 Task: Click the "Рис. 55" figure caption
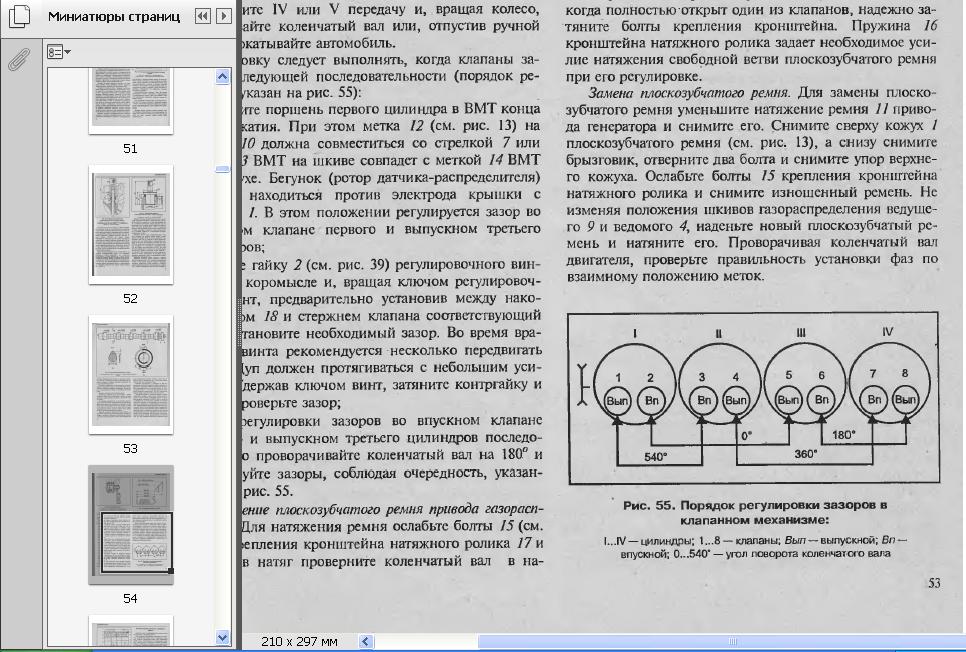click(754, 512)
